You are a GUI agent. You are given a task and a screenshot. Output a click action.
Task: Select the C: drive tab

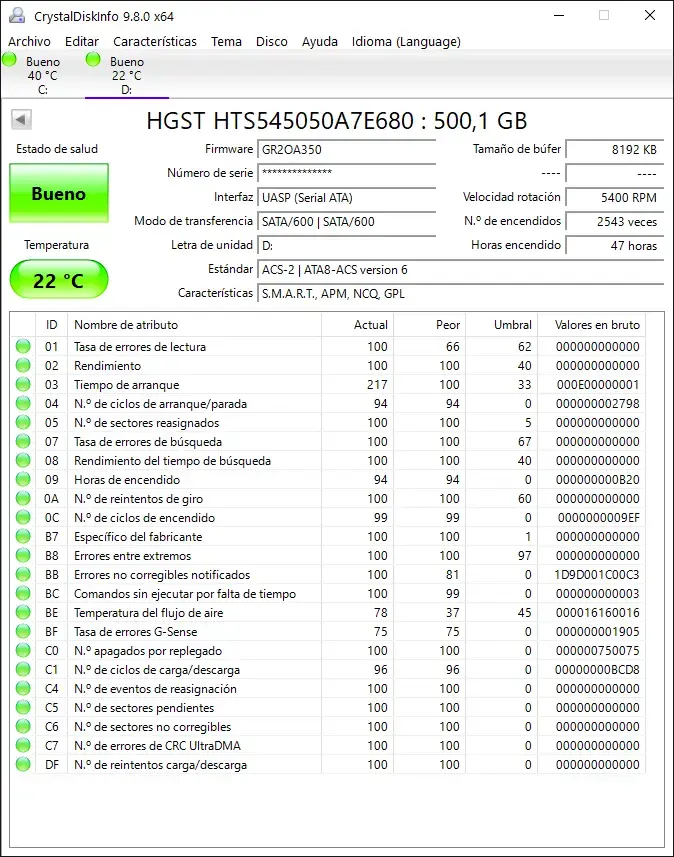click(x=43, y=75)
